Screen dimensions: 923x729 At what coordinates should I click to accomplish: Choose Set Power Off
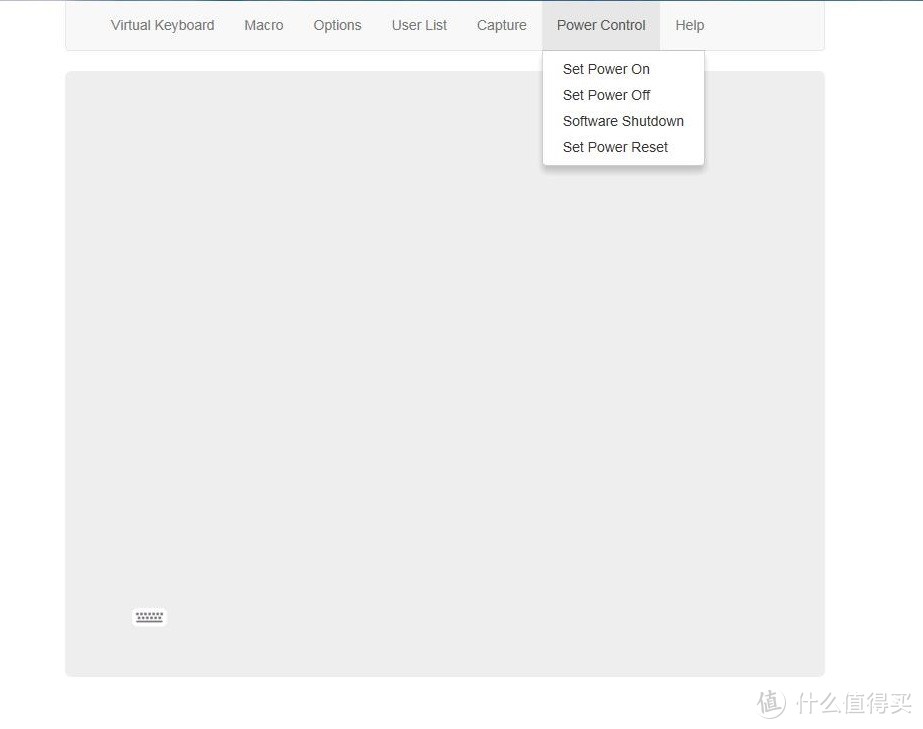coord(606,95)
